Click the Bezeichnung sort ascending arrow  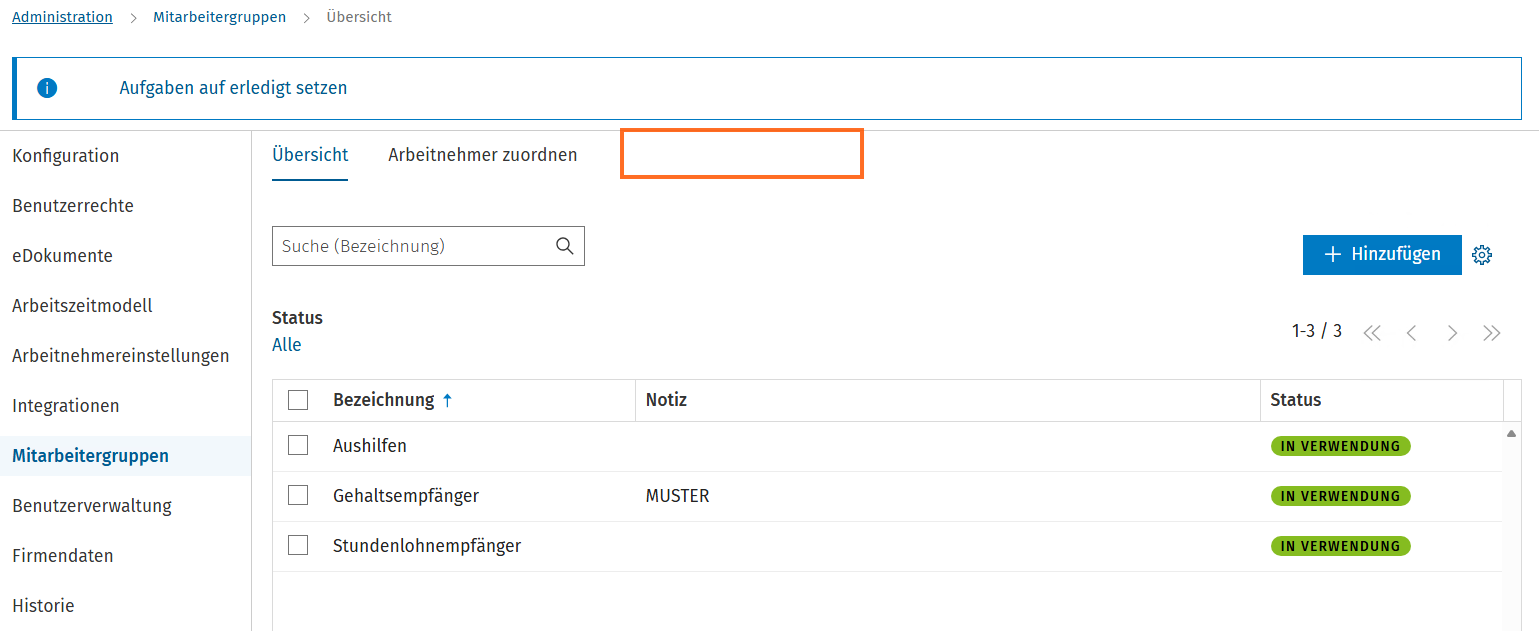coord(447,400)
